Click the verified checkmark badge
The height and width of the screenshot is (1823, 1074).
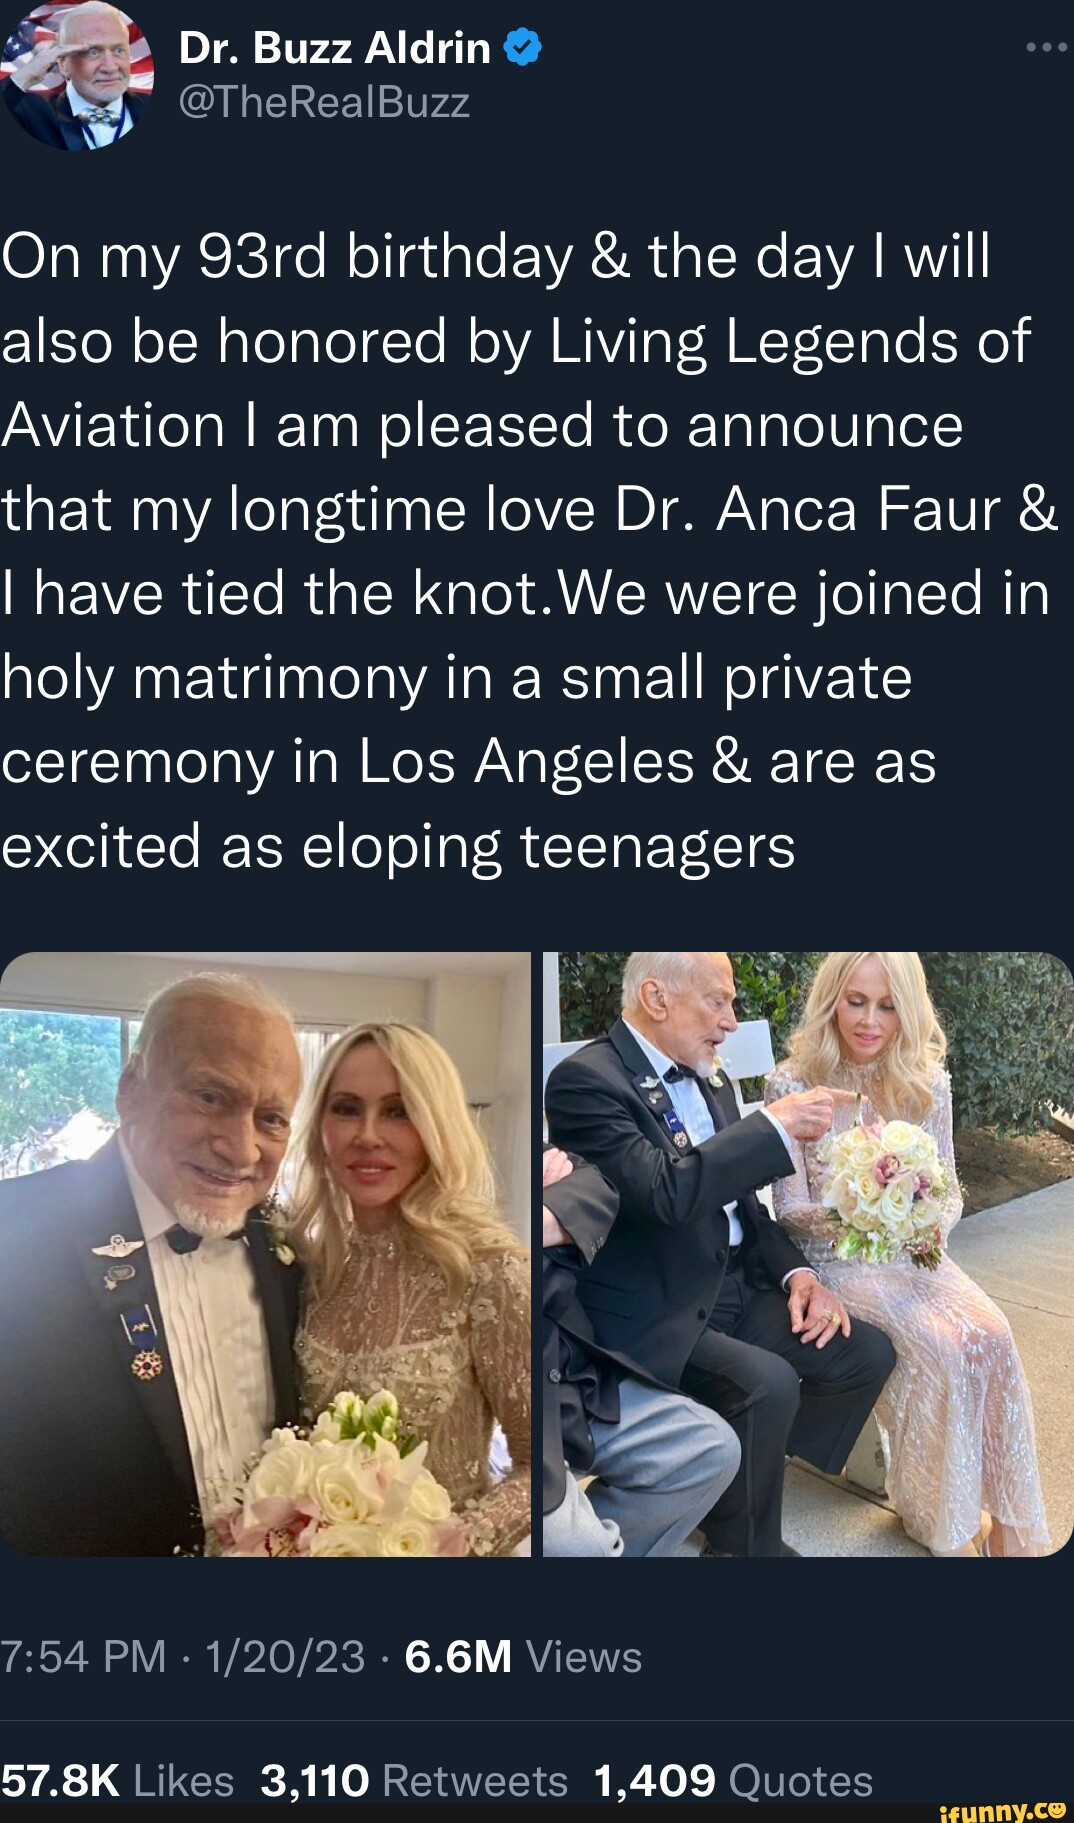(x=519, y=46)
